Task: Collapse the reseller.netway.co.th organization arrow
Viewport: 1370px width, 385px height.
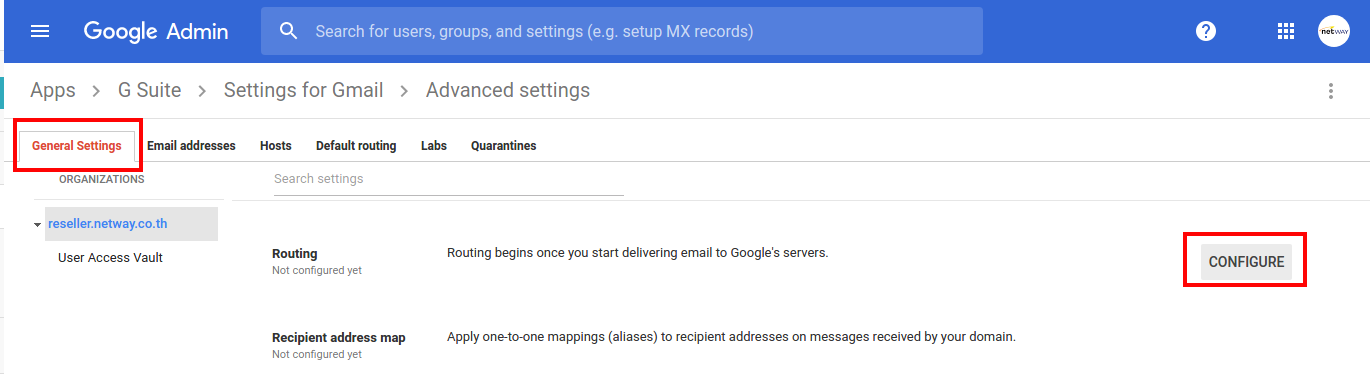Action: coord(37,225)
